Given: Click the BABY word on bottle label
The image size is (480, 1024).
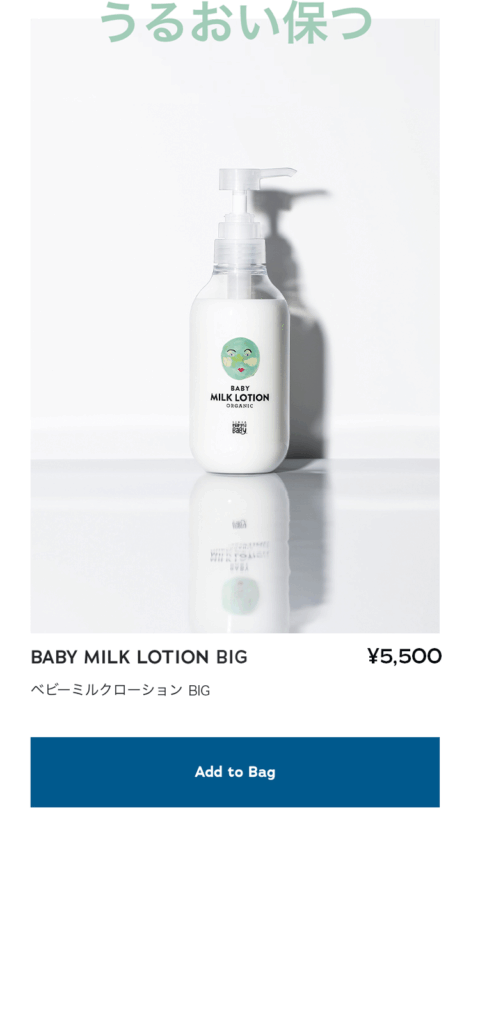Looking at the screenshot, I should [x=240, y=387].
